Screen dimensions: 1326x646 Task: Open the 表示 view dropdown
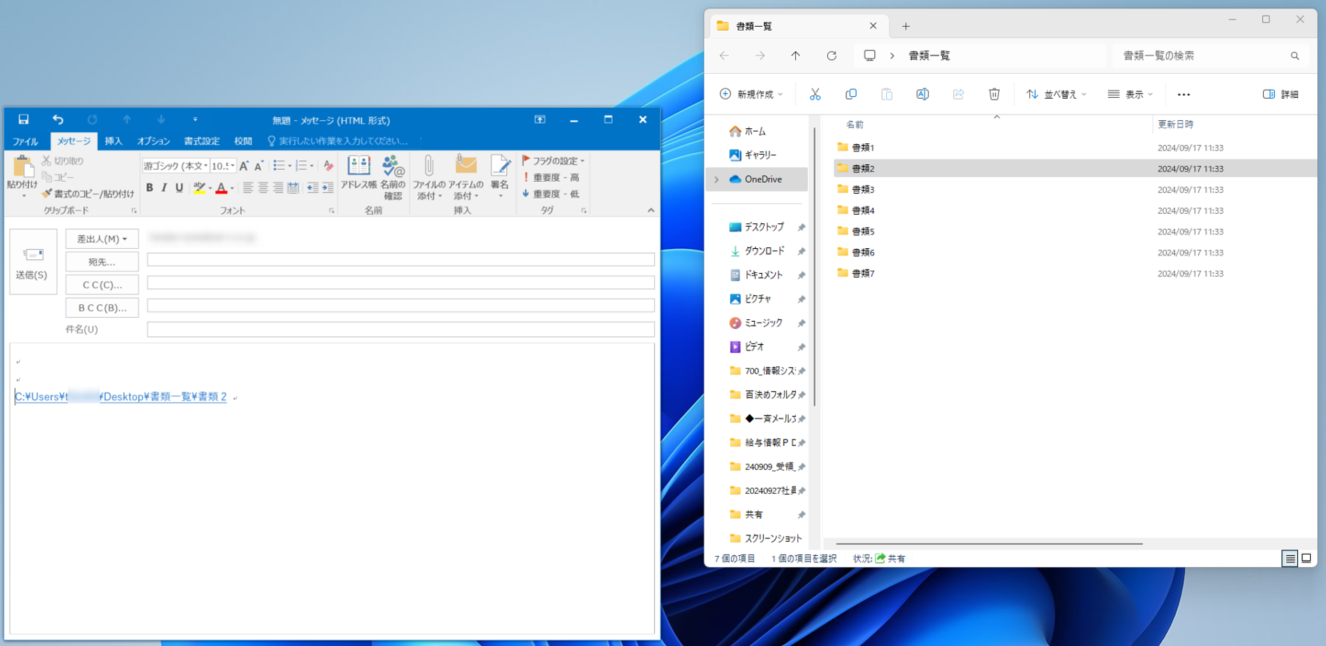click(x=1131, y=94)
